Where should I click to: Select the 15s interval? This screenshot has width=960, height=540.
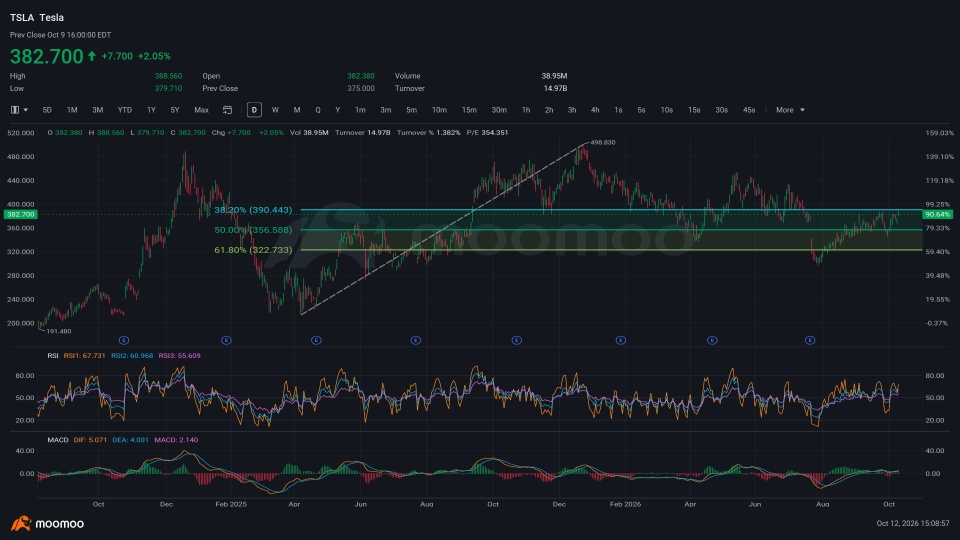(694, 110)
